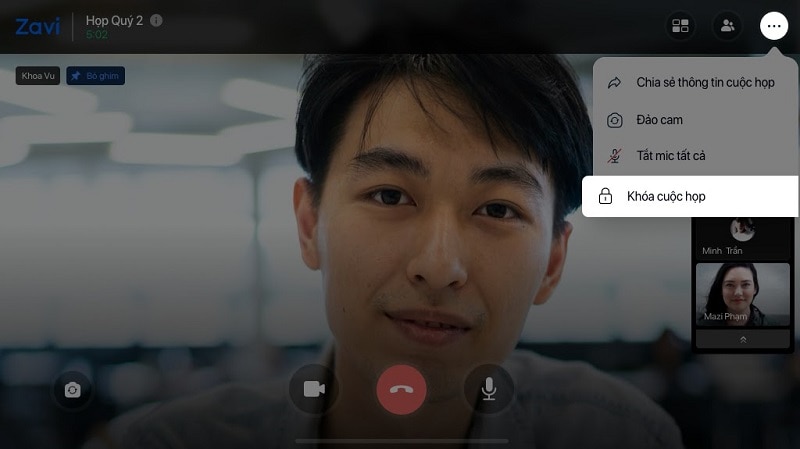Select Tắt mic tất cả option
This screenshot has width=800, height=449.
point(670,156)
